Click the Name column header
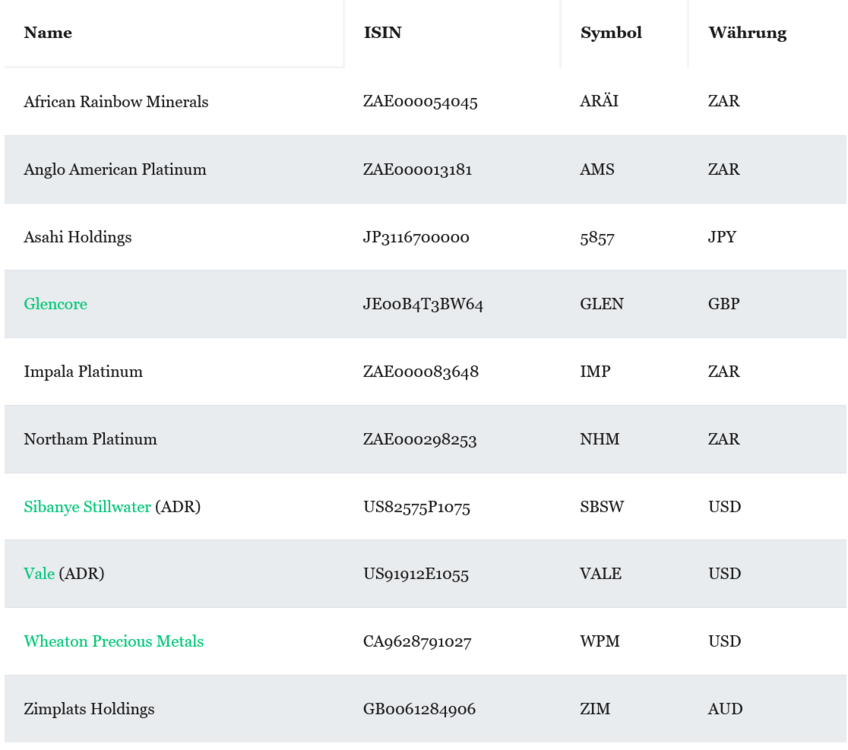The image size is (848, 750). pyautogui.click(x=48, y=33)
